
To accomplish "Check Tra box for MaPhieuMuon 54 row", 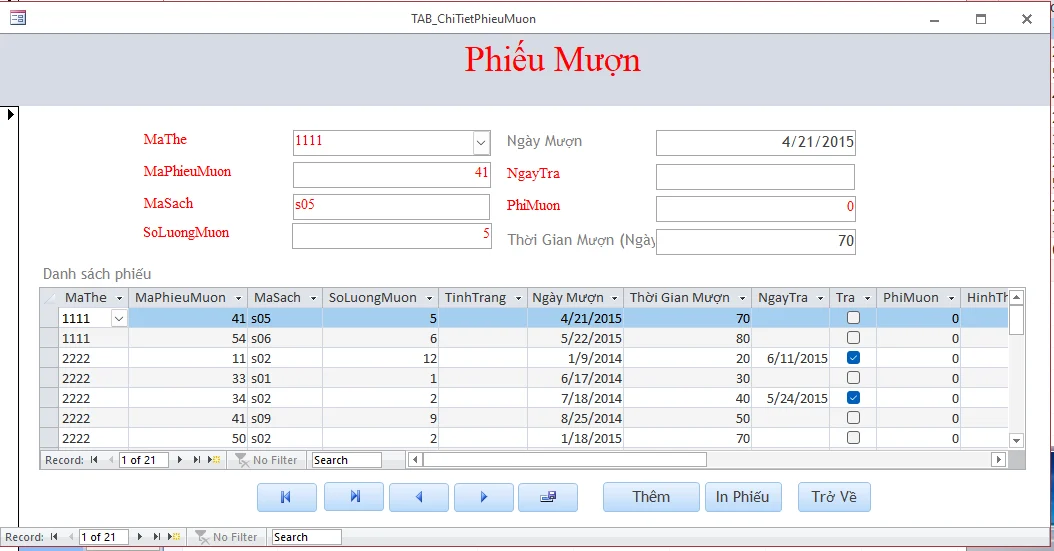I will point(853,338).
